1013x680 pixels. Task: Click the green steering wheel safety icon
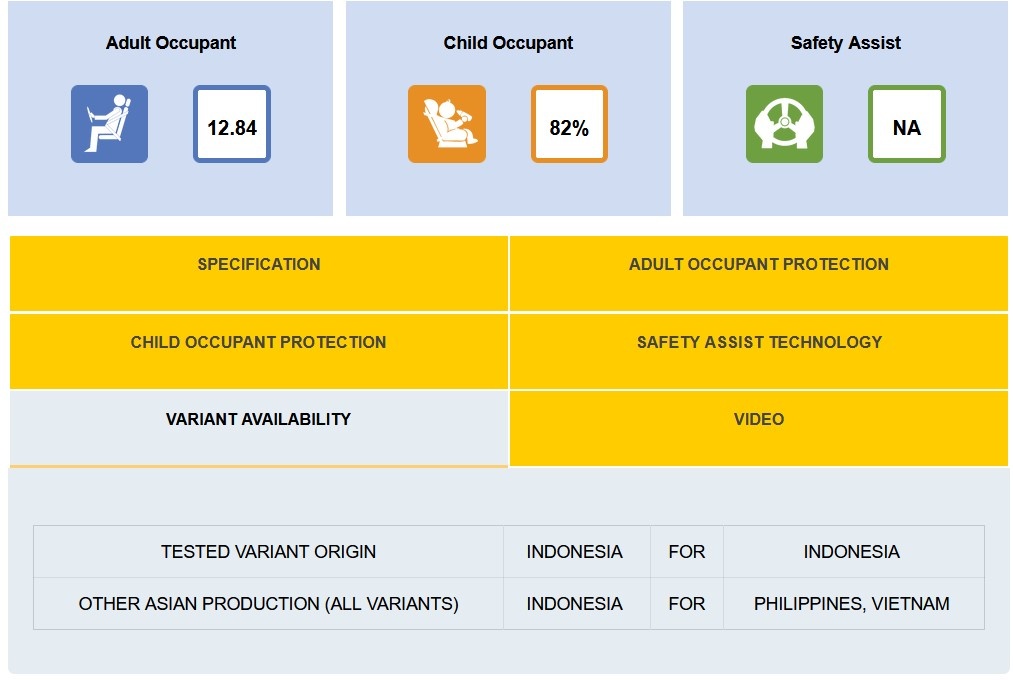click(x=784, y=124)
